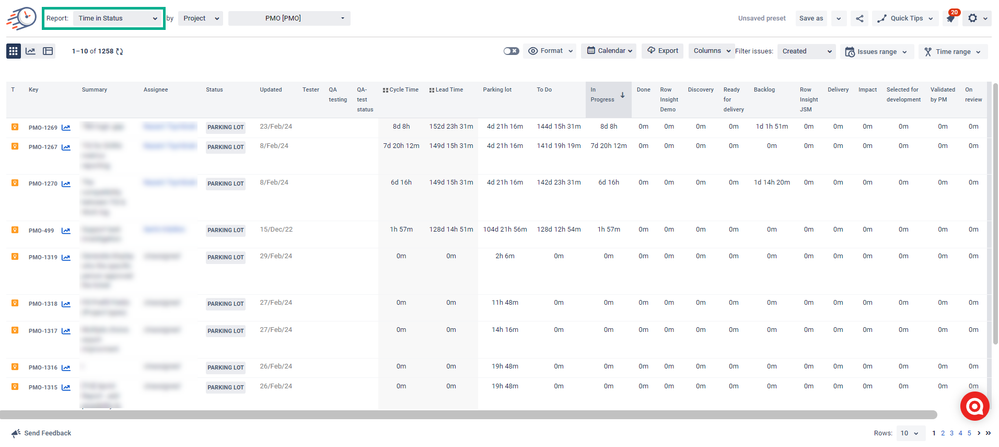This screenshot has height=447, width=999.
Task: Toggle the switch beside Format
Action: [511, 51]
